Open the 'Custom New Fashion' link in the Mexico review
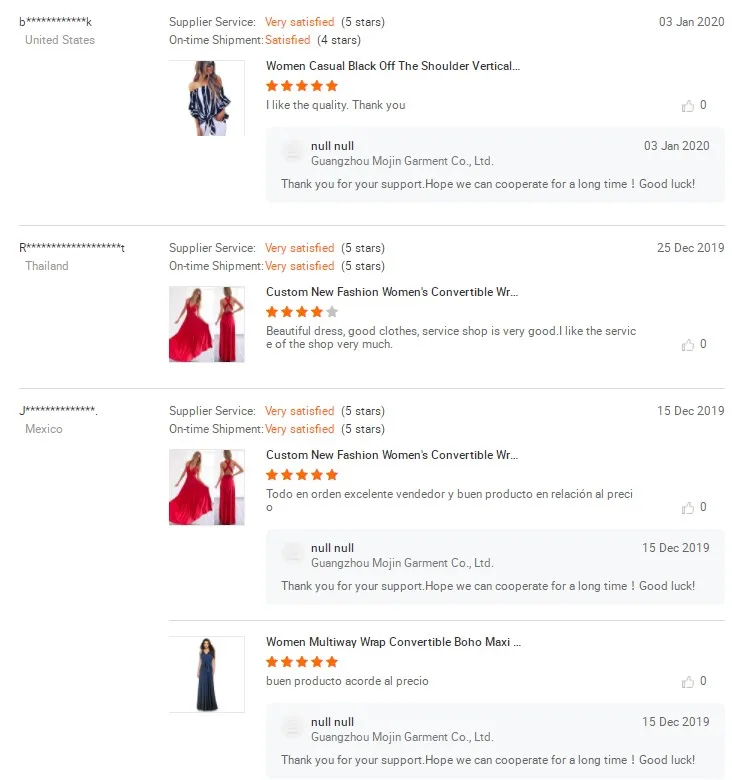 [x=392, y=455]
